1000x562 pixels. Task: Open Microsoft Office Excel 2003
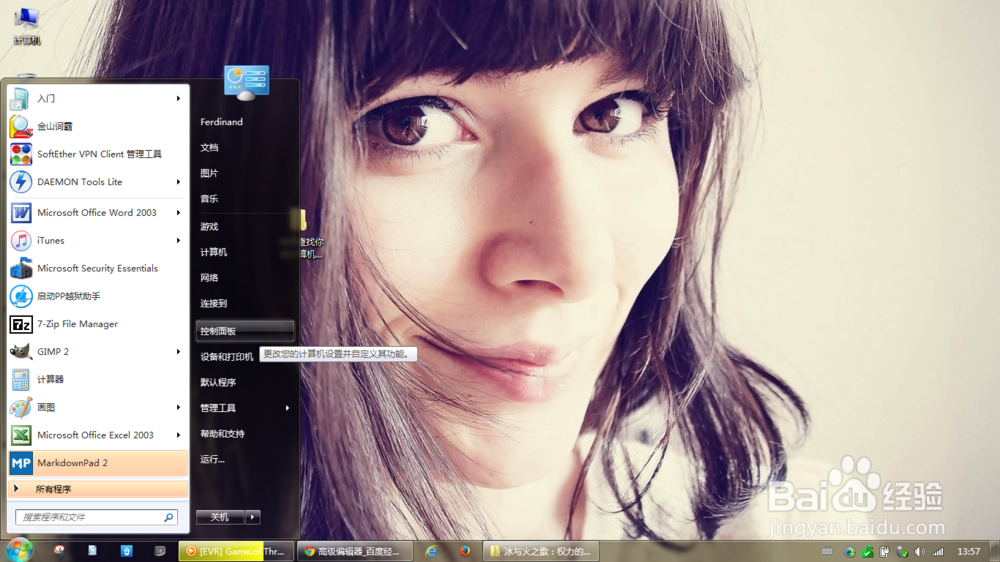click(98, 435)
